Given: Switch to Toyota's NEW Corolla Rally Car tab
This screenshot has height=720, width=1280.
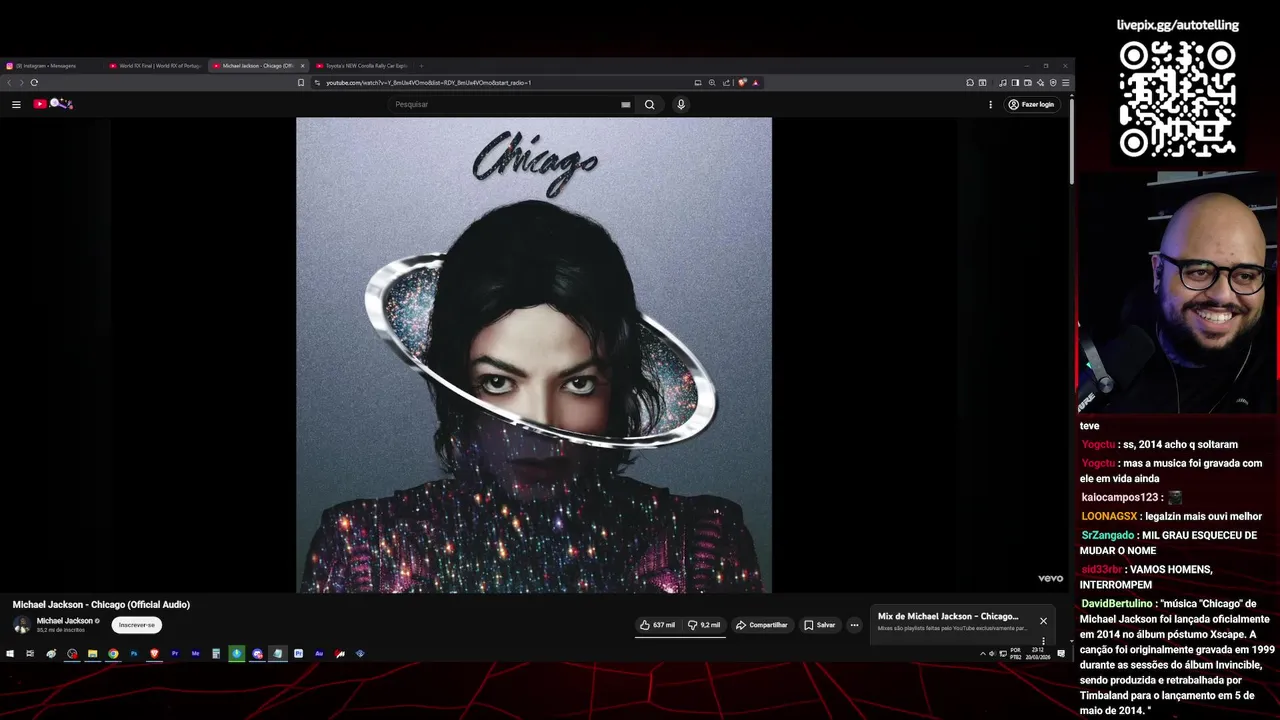Looking at the screenshot, I should [361, 66].
